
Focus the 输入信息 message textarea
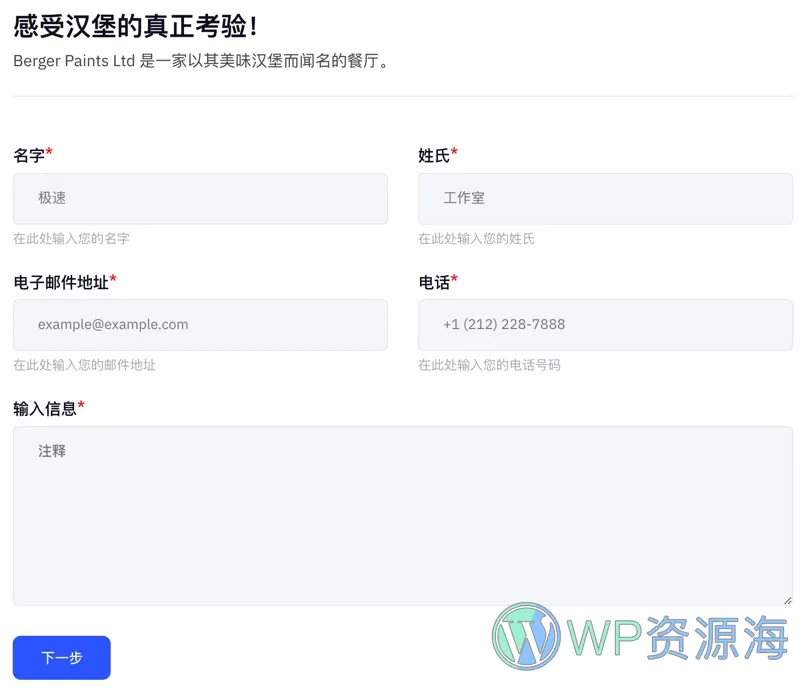403,516
